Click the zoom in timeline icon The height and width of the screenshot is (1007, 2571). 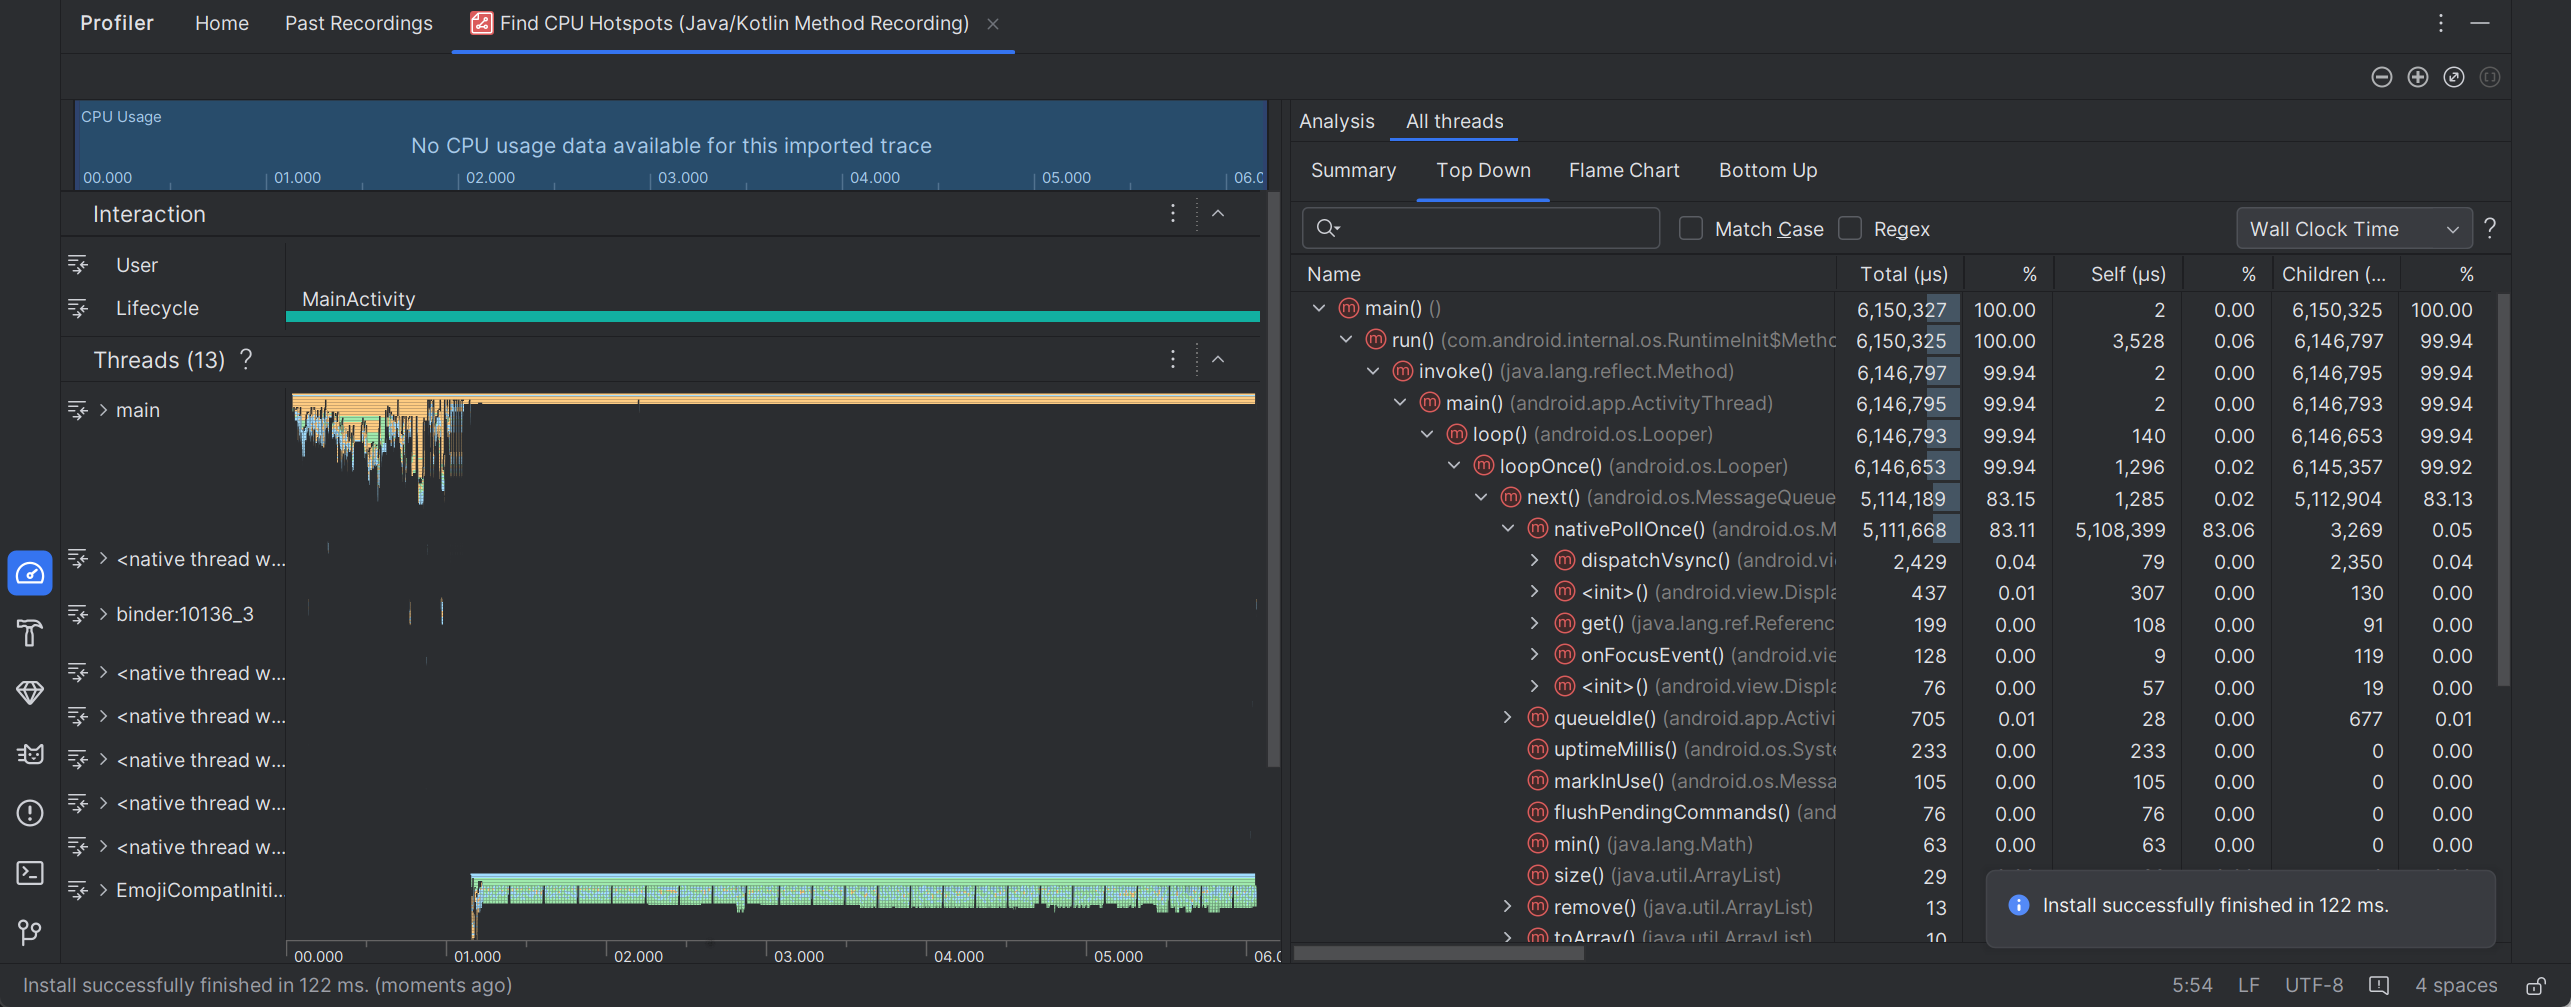pos(2417,77)
